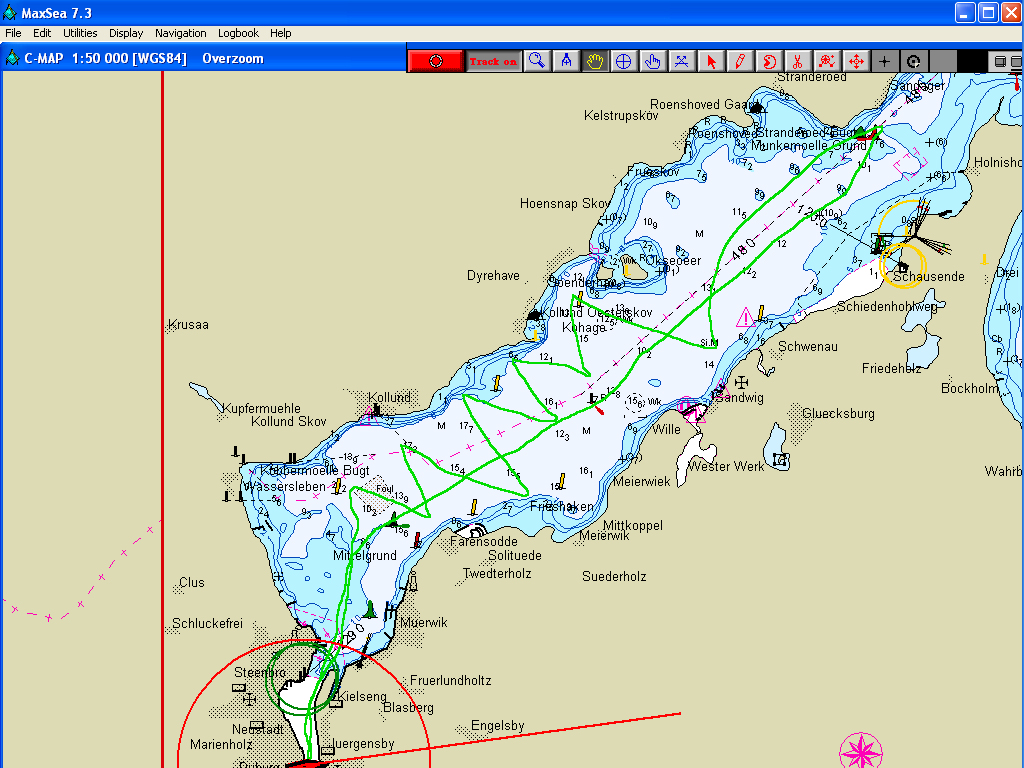Click the Schausende place label

(929, 276)
